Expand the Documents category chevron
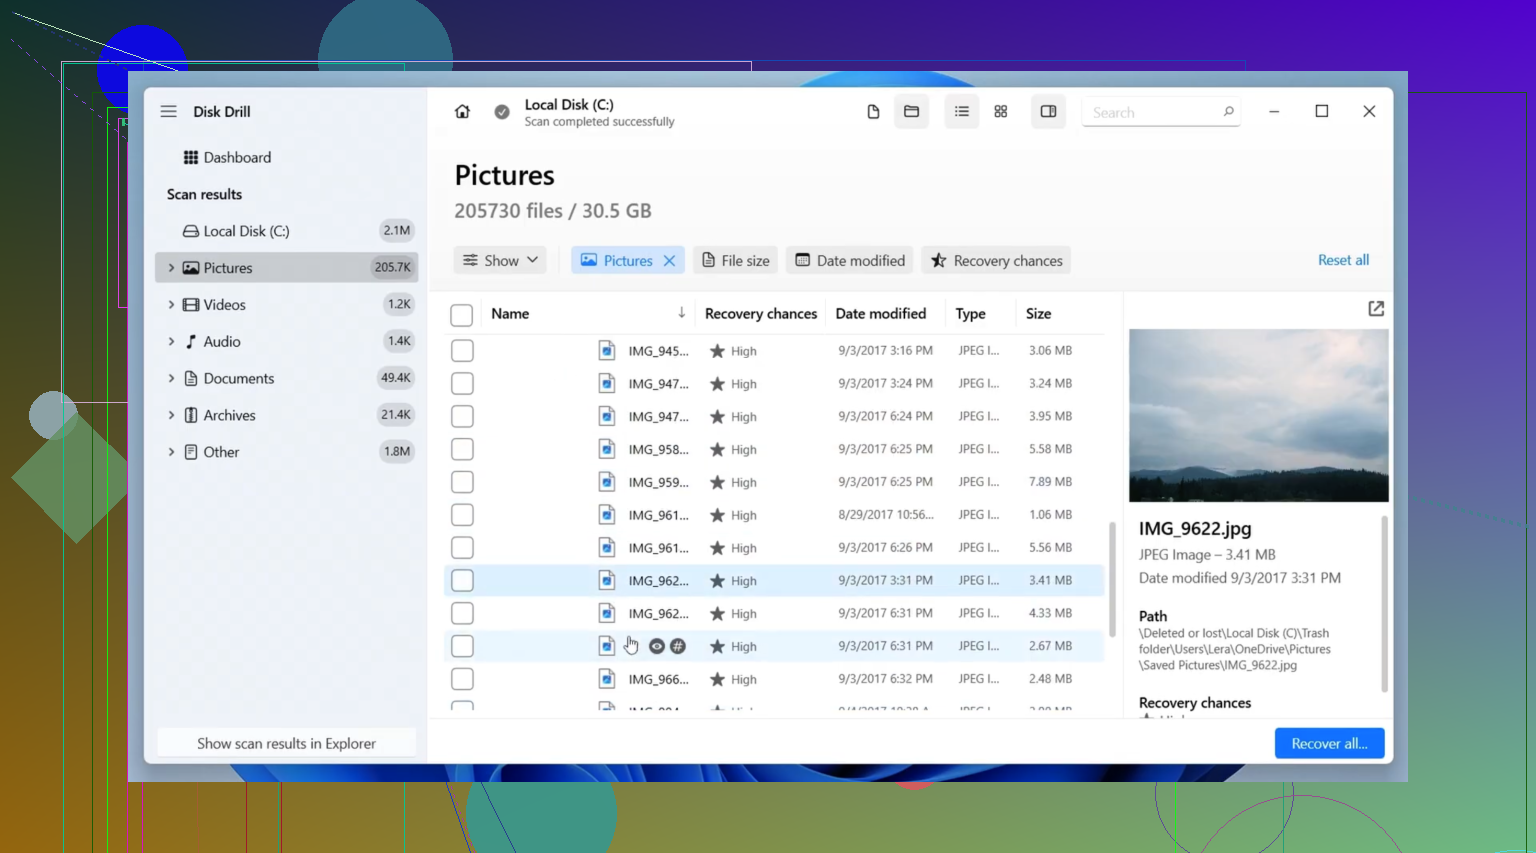 (x=171, y=379)
